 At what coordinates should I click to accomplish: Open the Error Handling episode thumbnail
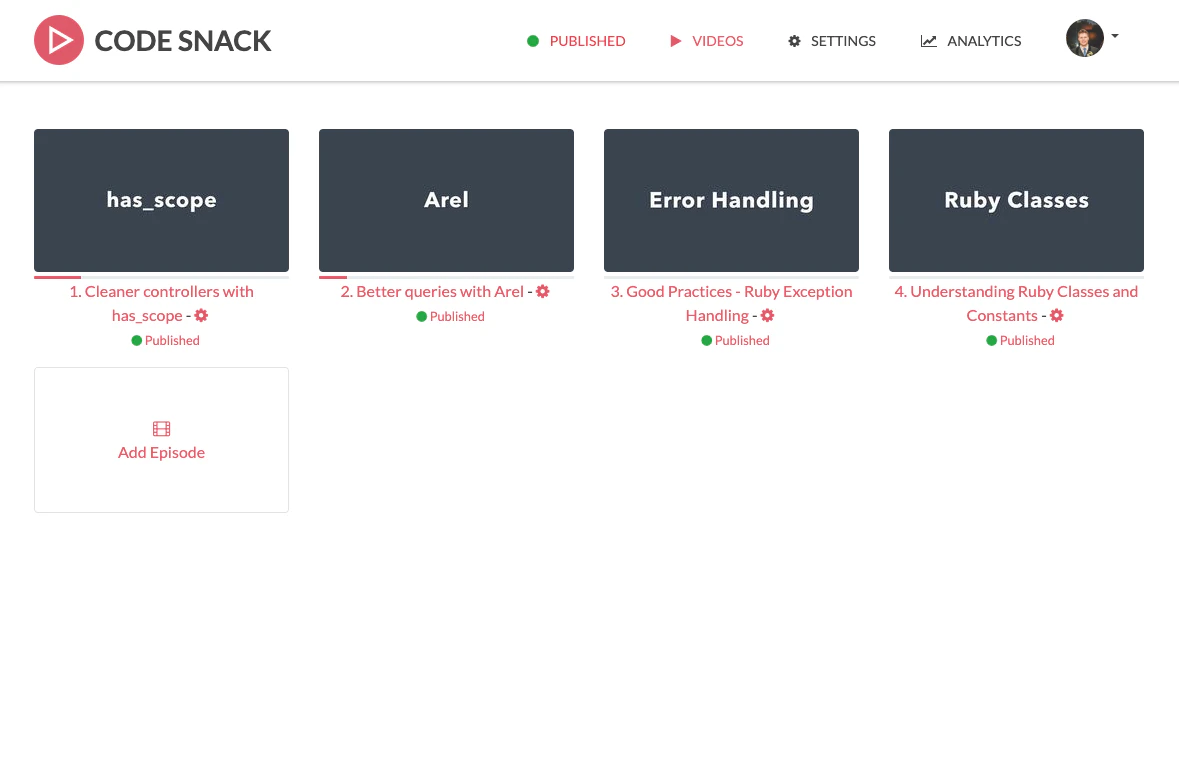(x=731, y=200)
